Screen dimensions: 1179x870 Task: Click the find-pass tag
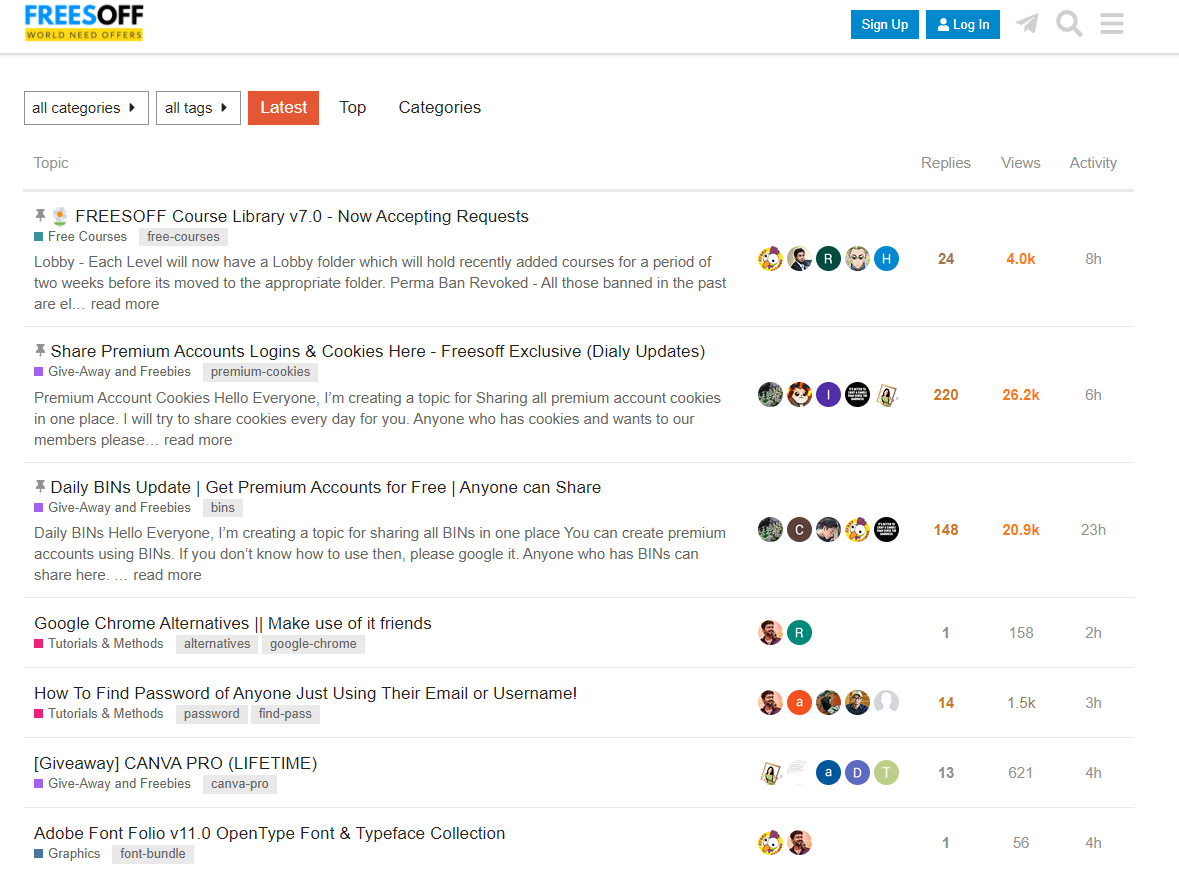click(x=285, y=714)
